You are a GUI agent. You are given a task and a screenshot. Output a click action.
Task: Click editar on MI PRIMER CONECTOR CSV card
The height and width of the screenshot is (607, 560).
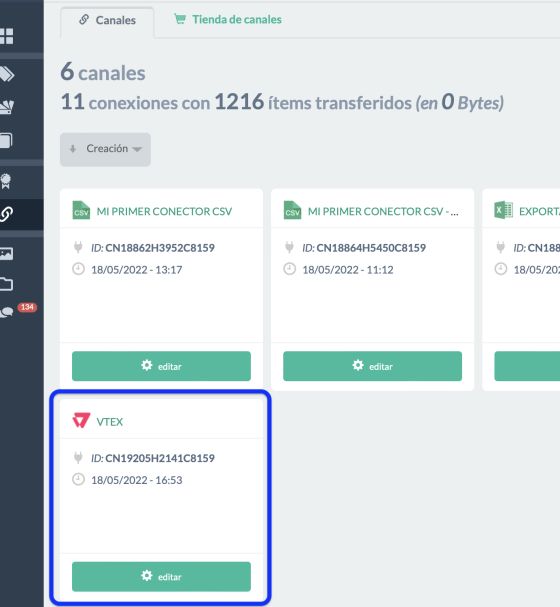tap(161, 366)
